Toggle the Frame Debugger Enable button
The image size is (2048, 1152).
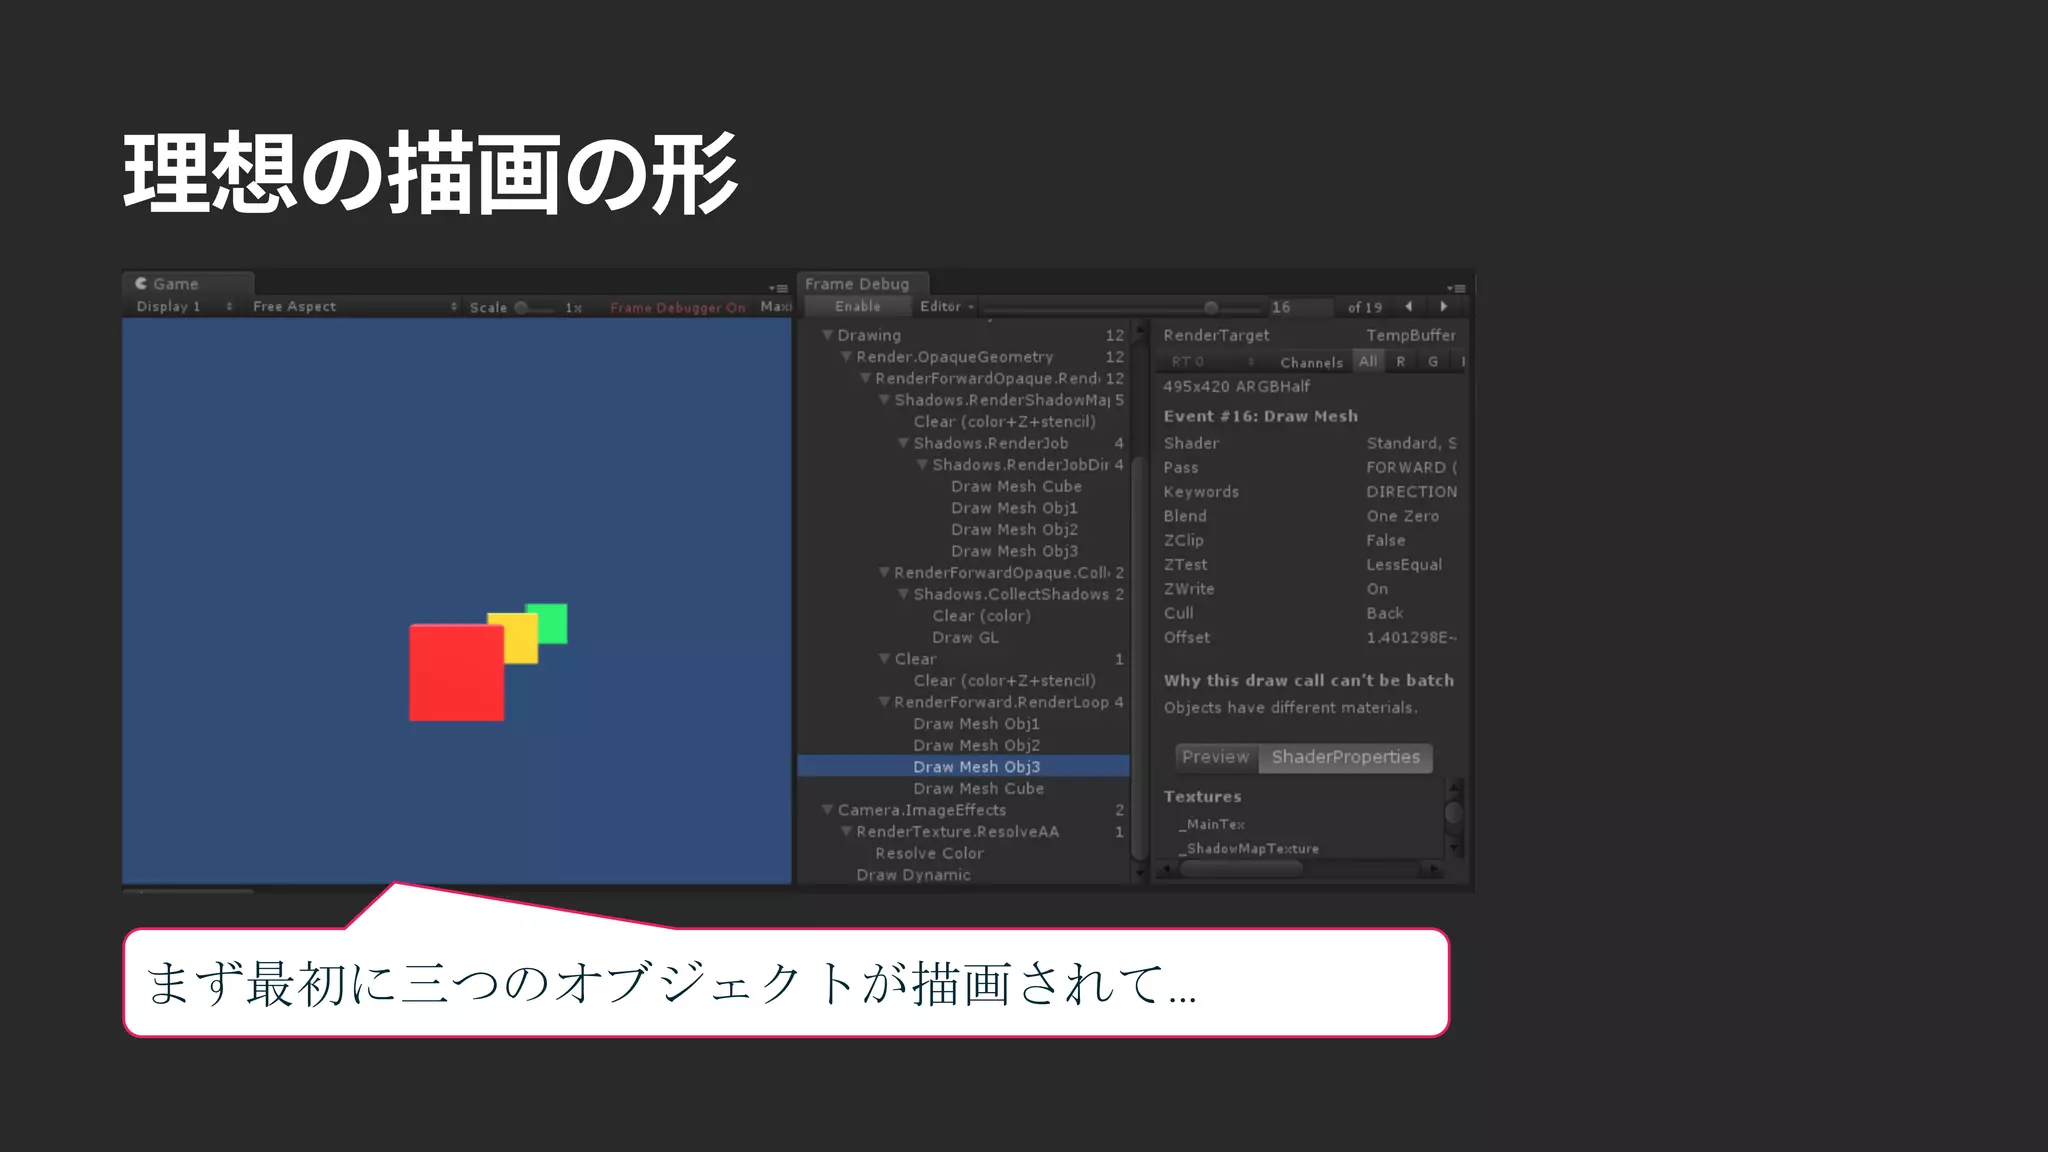(858, 306)
